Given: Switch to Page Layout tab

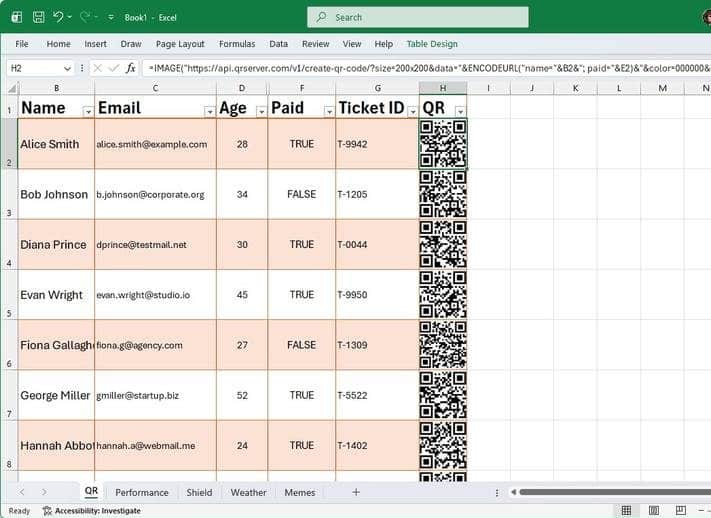Looking at the screenshot, I should click(180, 44).
